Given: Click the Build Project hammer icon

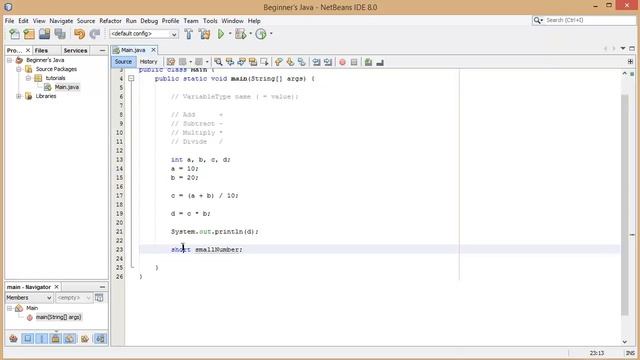Looking at the screenshot, I should coord(189,34).
